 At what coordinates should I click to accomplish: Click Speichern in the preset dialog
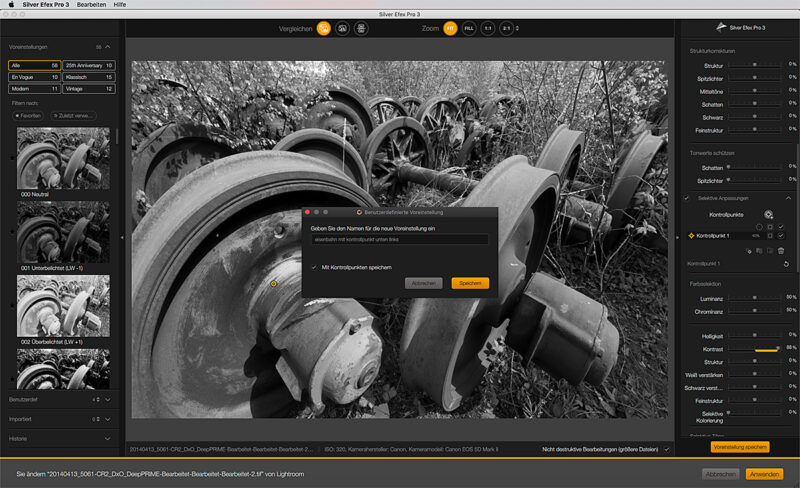click(x=470, y=283)
